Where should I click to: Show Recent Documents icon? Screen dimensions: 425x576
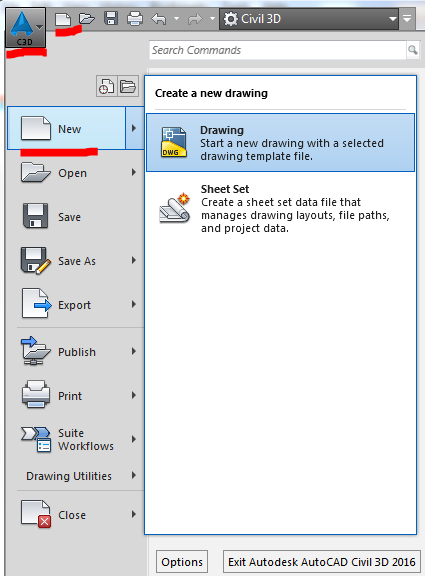[106, 86]
